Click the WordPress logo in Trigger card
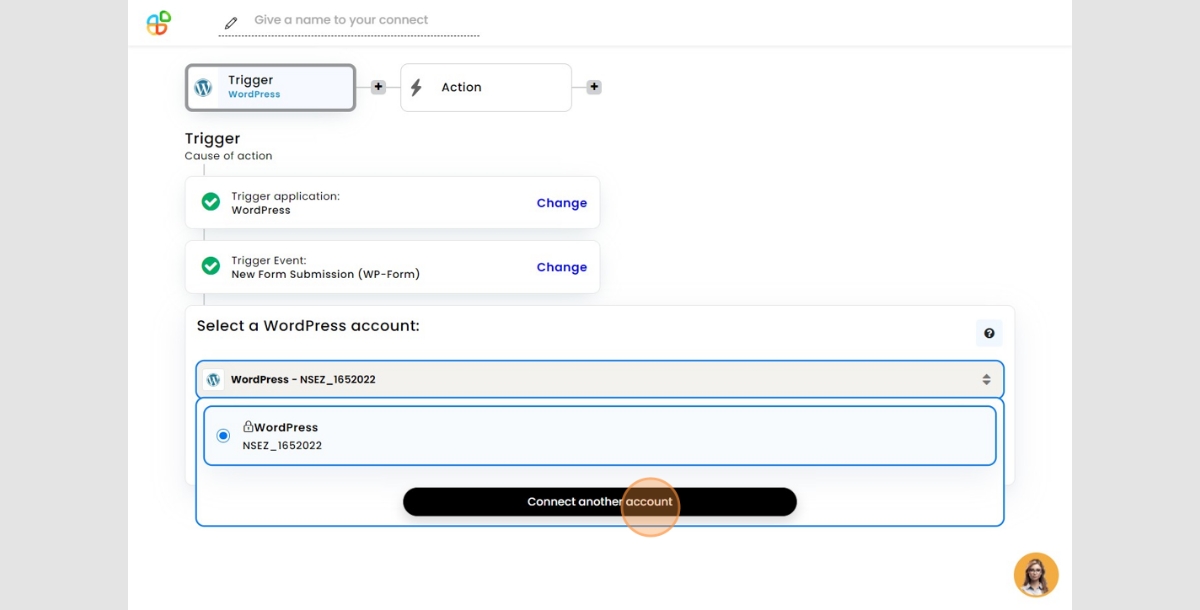This screenshot has height=610, width=1200. 204,87
